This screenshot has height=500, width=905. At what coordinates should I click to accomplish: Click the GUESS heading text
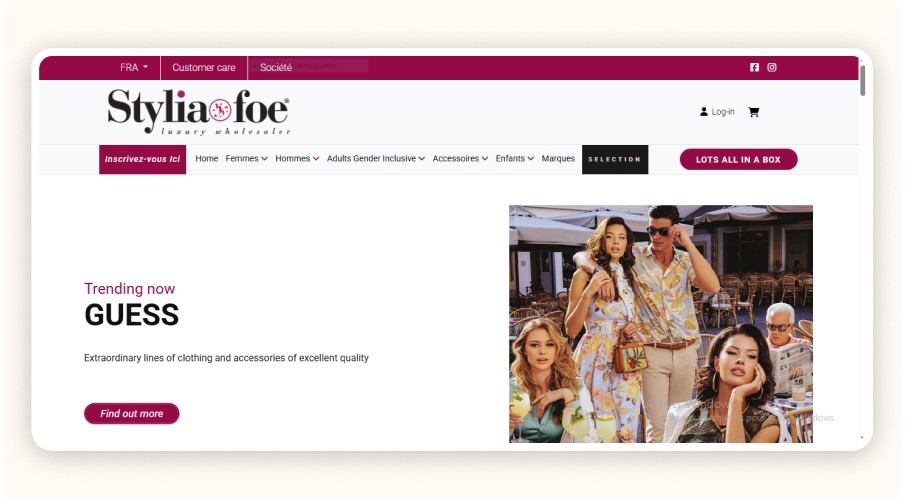point(132,315)
